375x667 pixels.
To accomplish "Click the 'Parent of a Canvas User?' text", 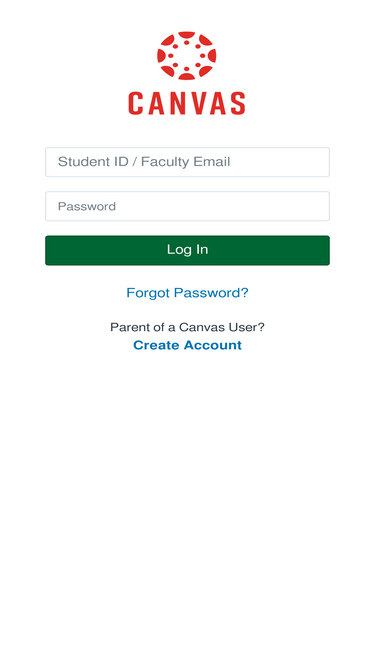I will coord(188,327).
